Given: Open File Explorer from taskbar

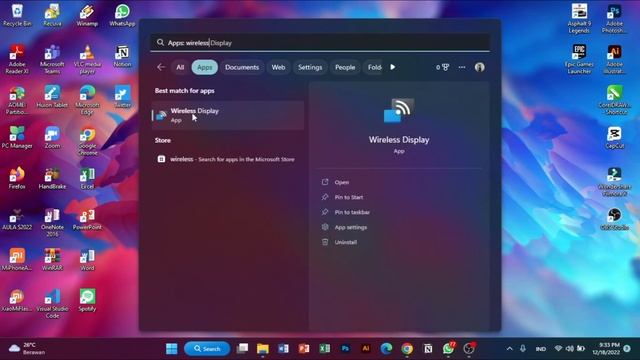Looking at the screenshot, I should [263, 349].
